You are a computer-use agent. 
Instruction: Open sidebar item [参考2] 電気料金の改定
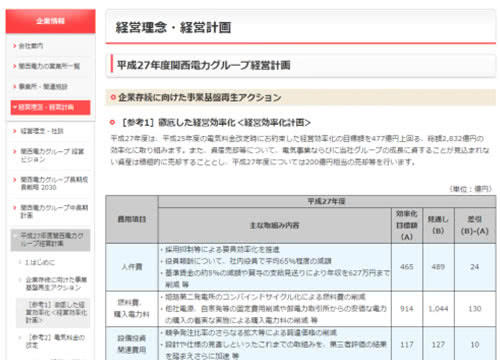(x=55, y=341)
